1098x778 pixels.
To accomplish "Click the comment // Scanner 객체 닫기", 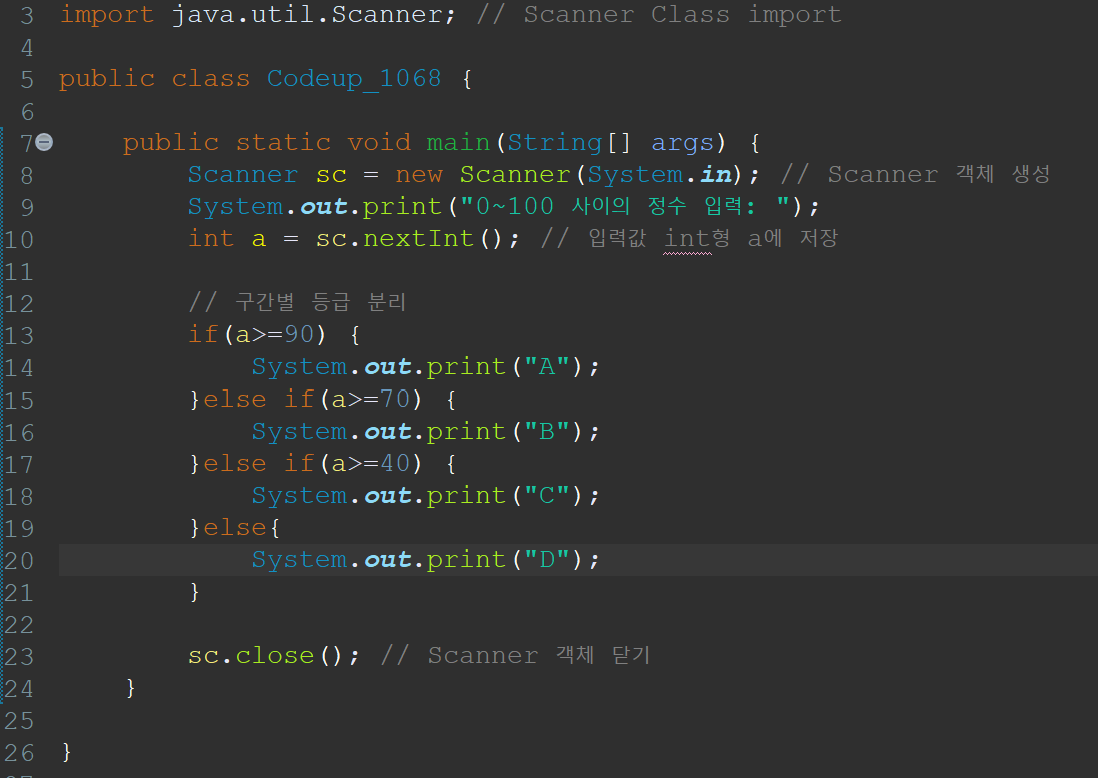I will (x=515, y=655).
